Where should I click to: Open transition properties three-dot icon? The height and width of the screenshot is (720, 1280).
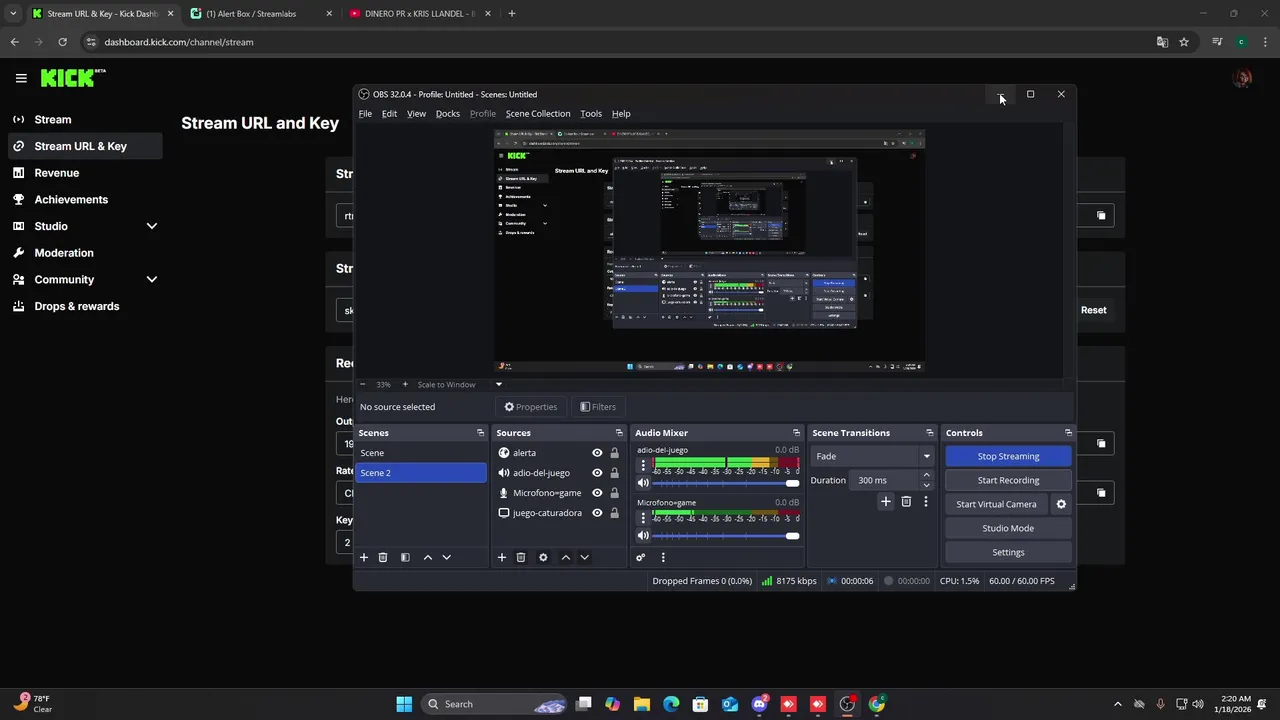click(925, 501)
